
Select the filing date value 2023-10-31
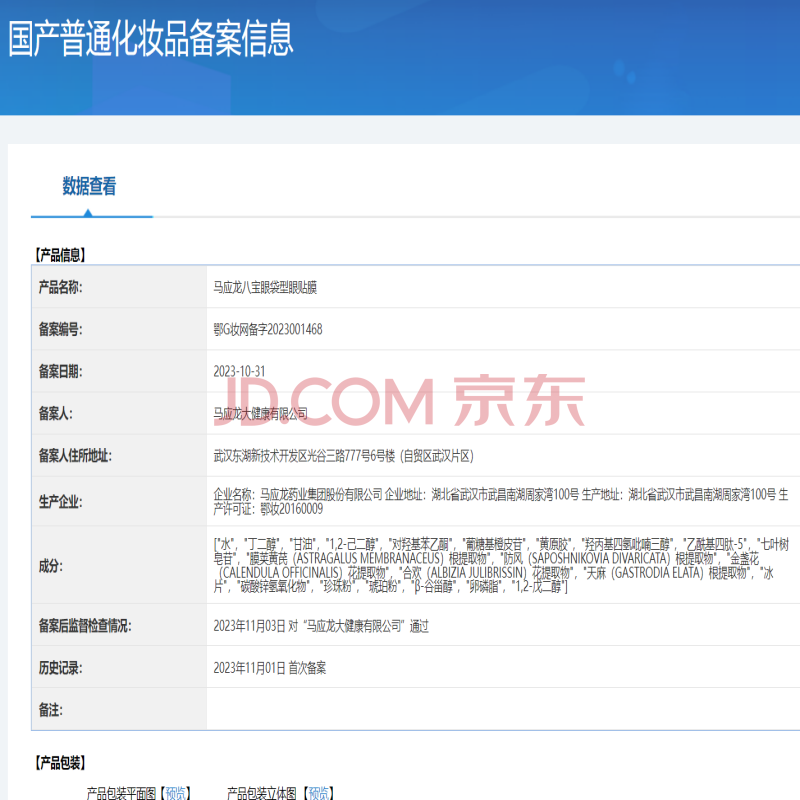click(239, 371)
